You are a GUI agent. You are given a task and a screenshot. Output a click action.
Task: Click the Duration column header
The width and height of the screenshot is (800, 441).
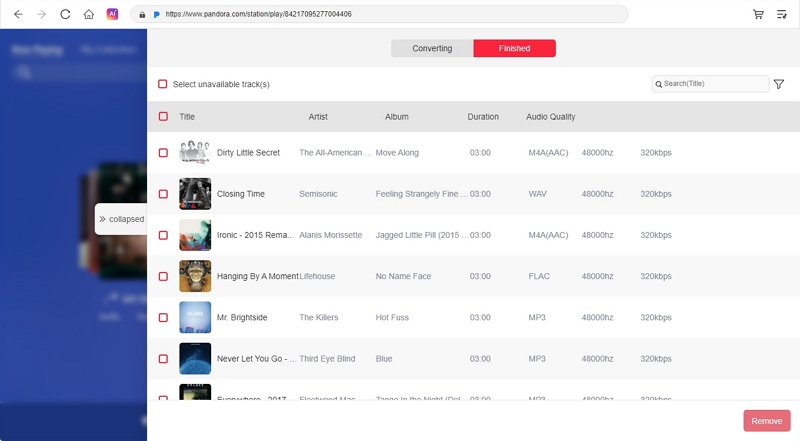coord(483,117)
